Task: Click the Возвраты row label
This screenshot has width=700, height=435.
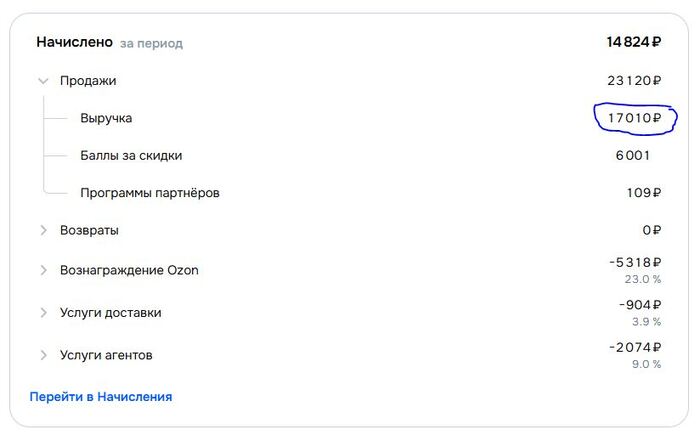Action: click(x=89, y=230)
